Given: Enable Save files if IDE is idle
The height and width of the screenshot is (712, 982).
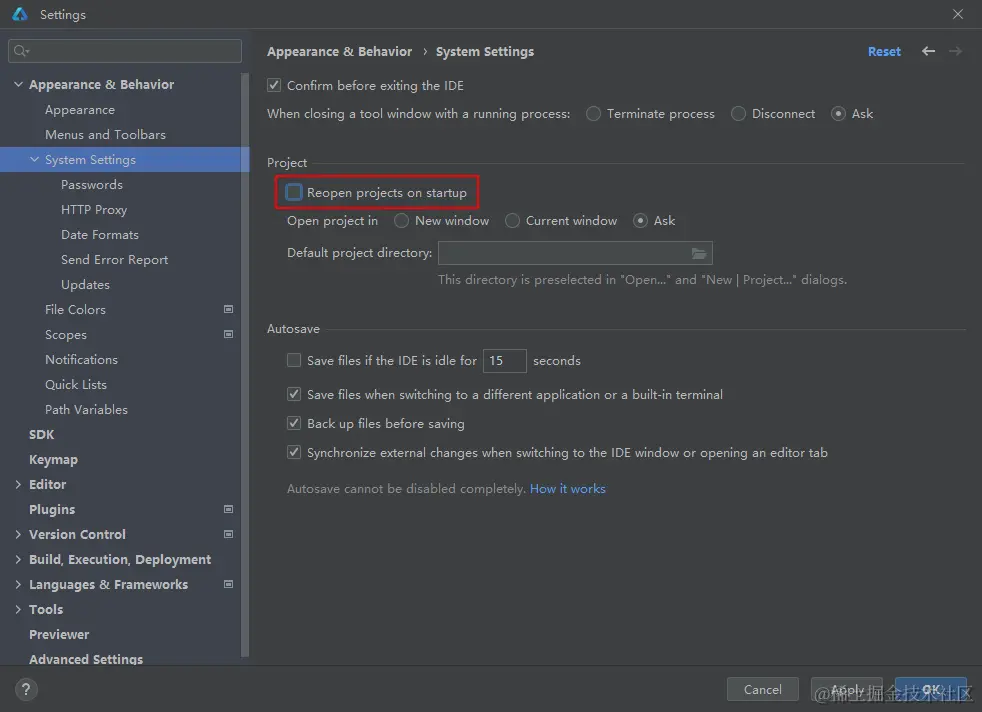Looking at the screenshot, I should pos(294,360).
